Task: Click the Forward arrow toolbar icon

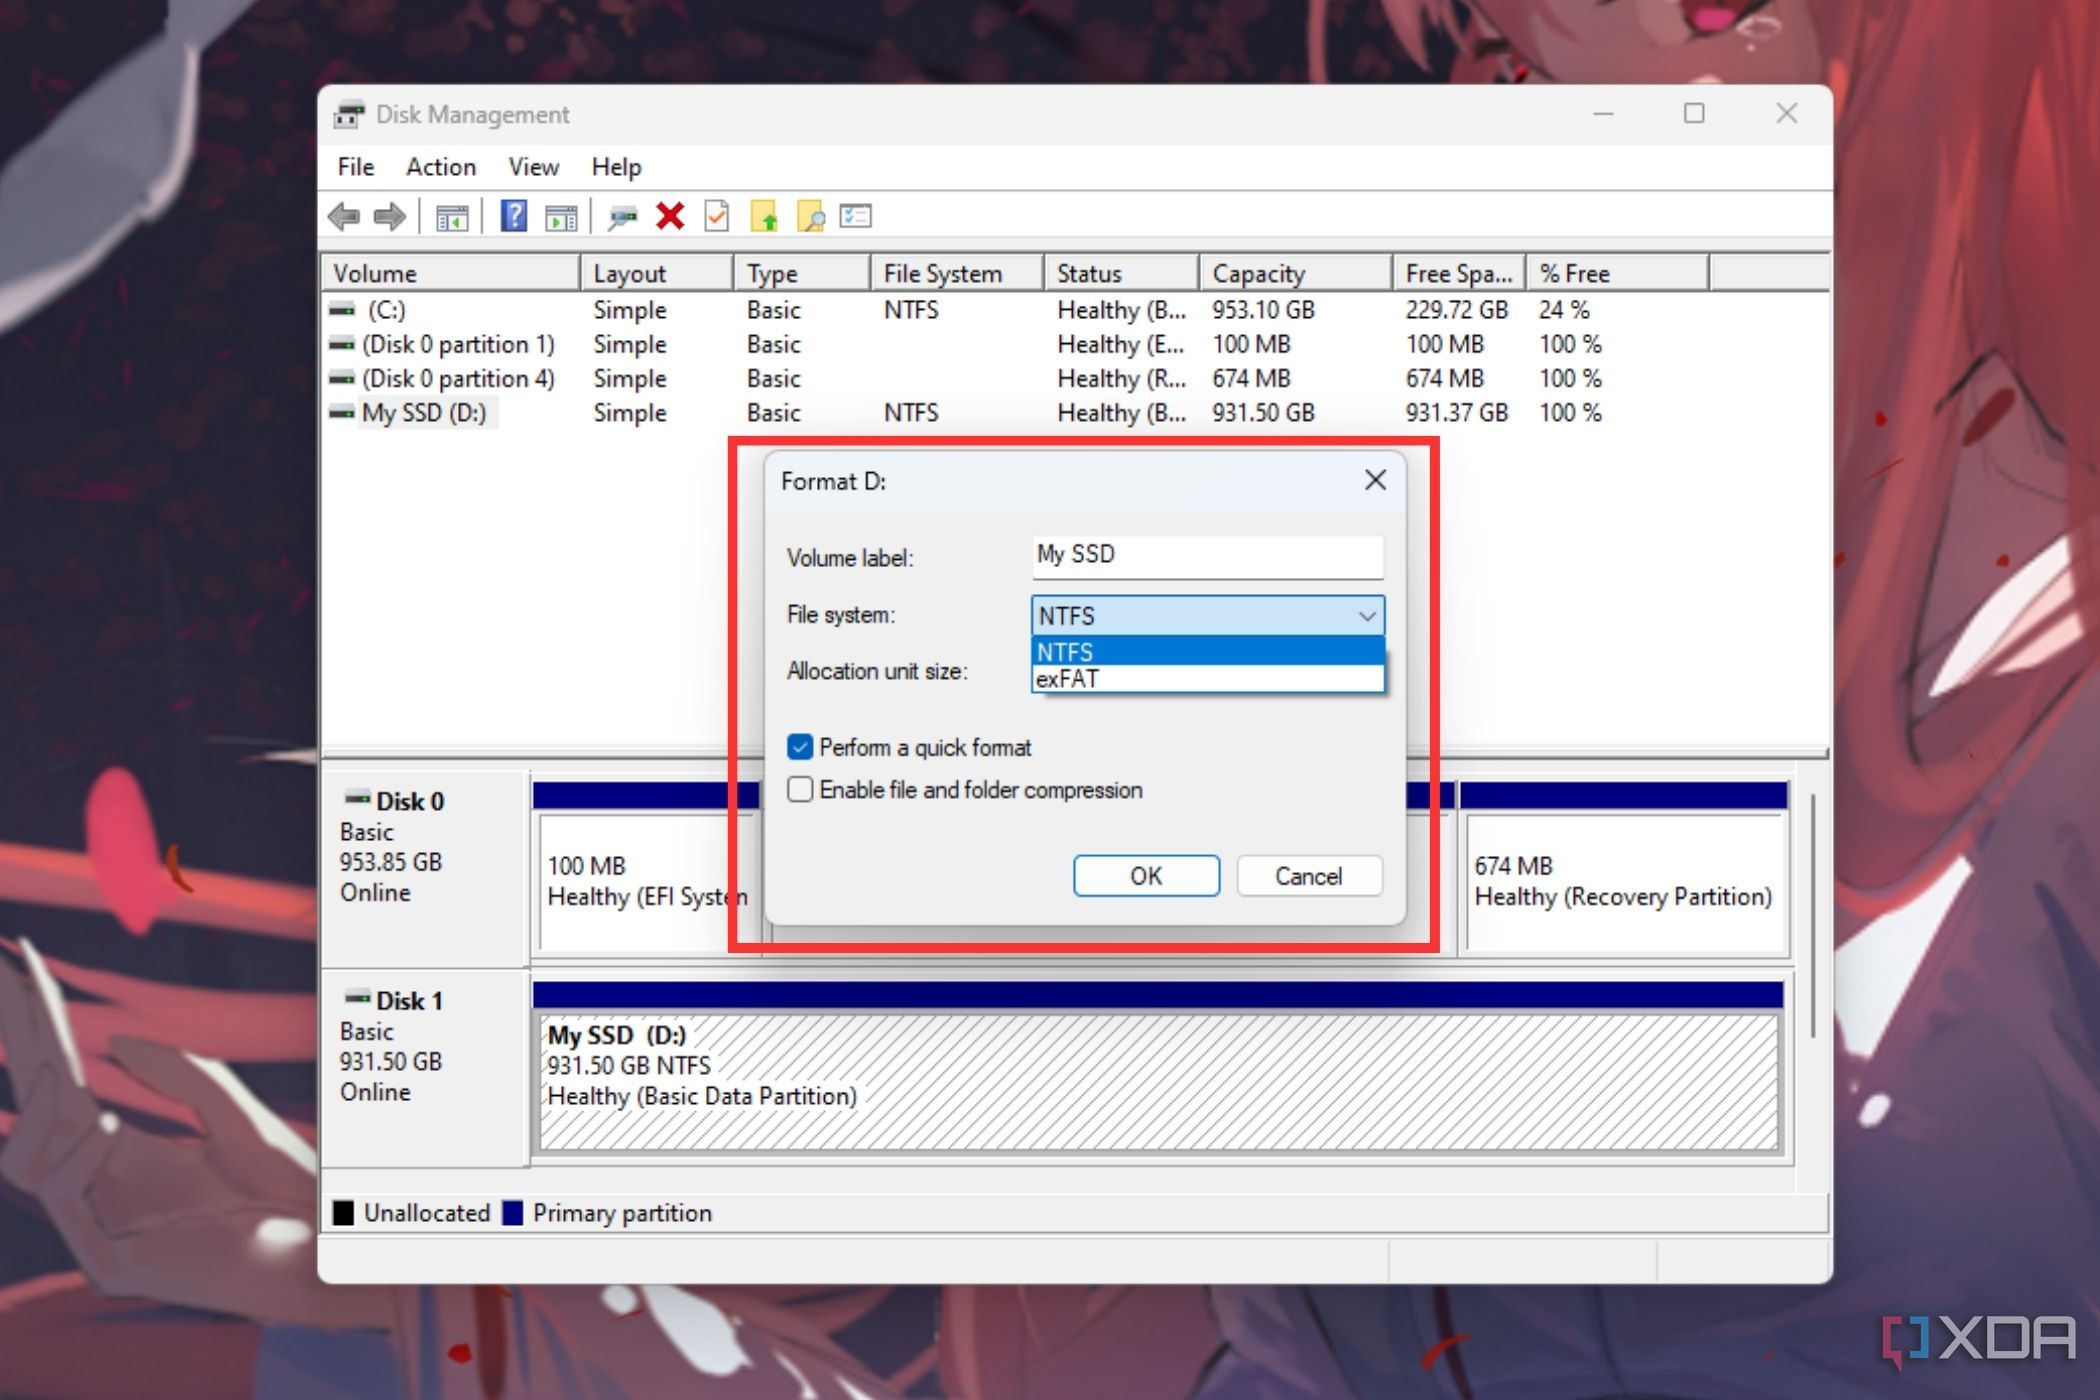Action: [390, 216]
